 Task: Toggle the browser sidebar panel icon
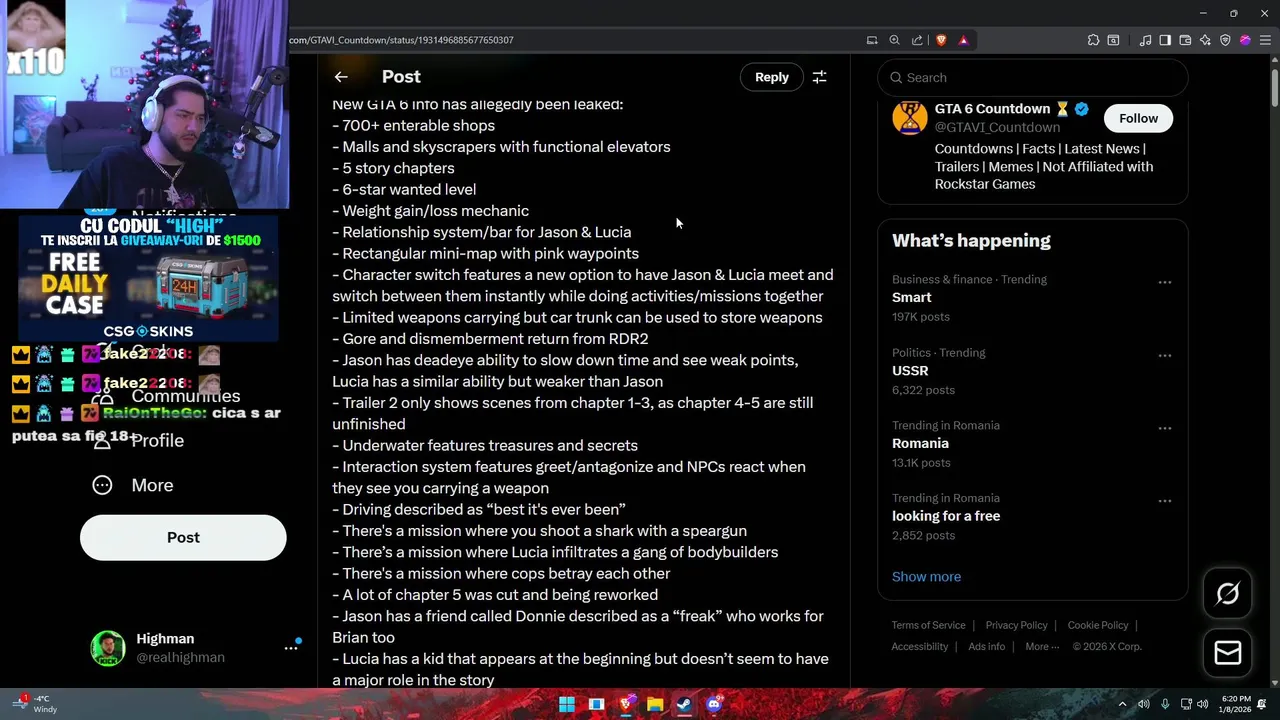click(x=1165, y=40)
